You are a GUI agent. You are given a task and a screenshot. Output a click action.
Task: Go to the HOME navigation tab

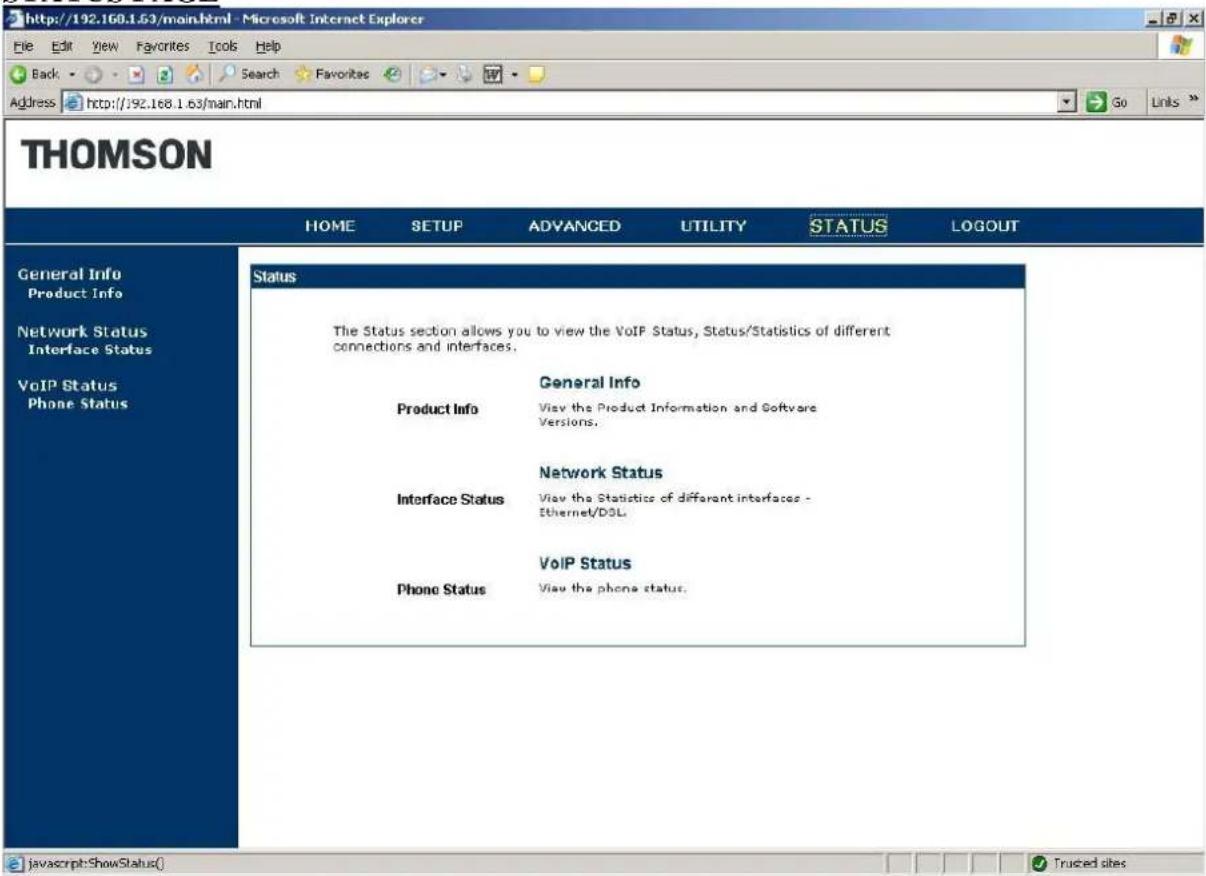(330, 227)
